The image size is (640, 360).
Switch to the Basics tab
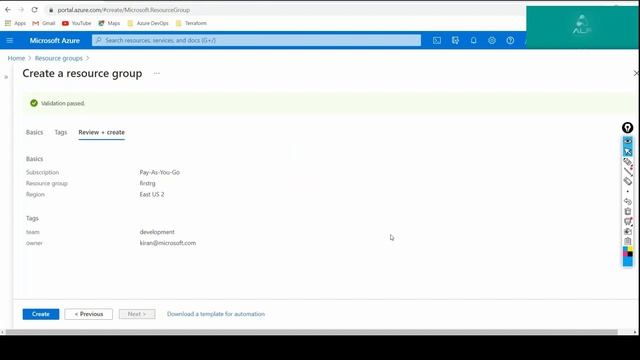pos(34,132)
